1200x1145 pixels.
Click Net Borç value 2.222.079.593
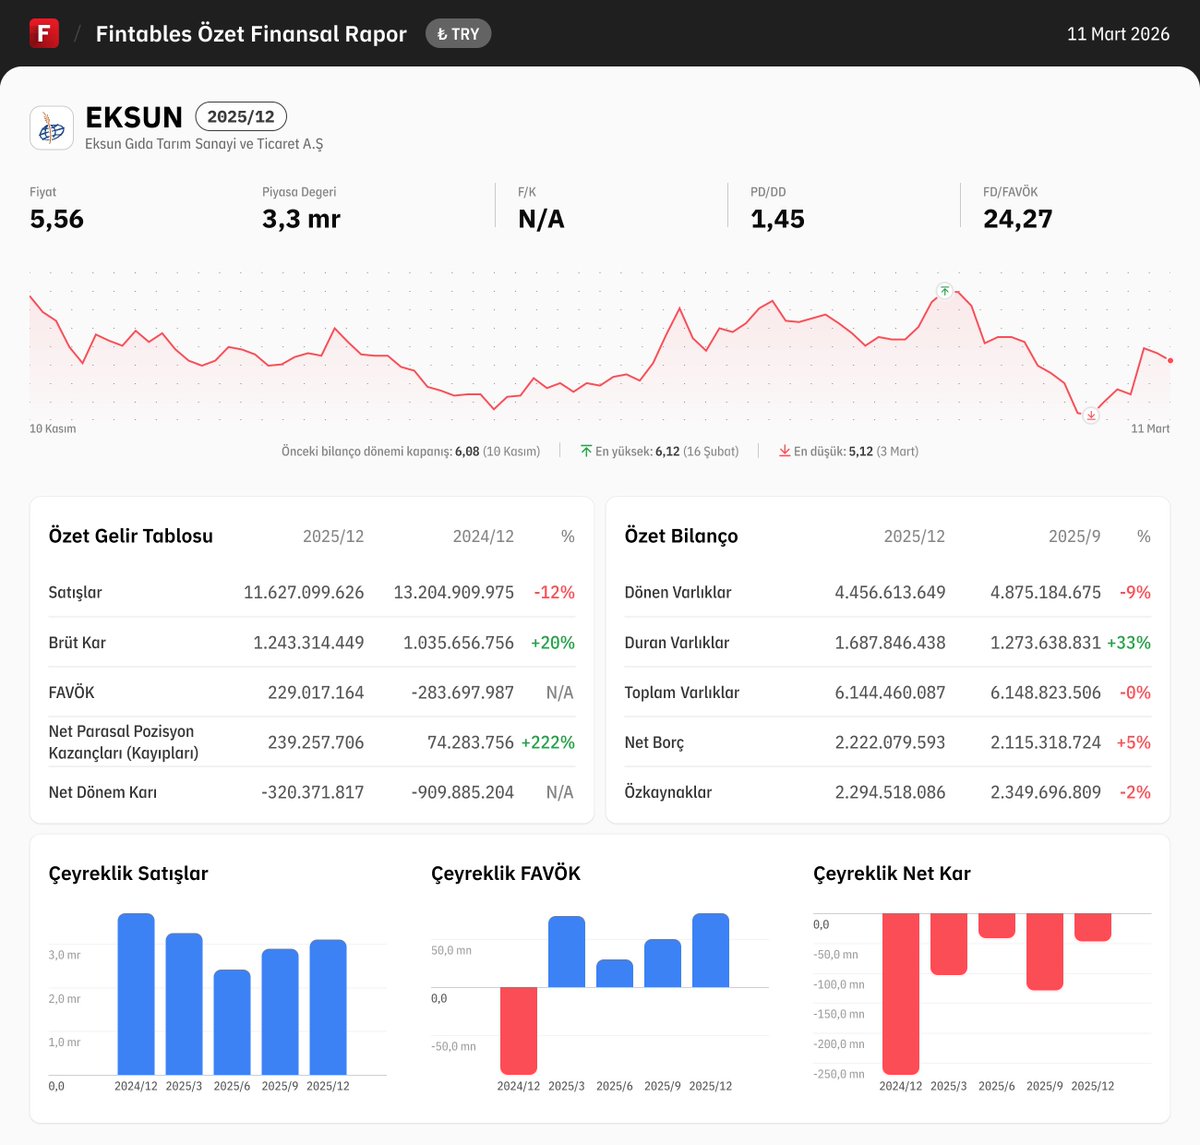tap(890, 742)
